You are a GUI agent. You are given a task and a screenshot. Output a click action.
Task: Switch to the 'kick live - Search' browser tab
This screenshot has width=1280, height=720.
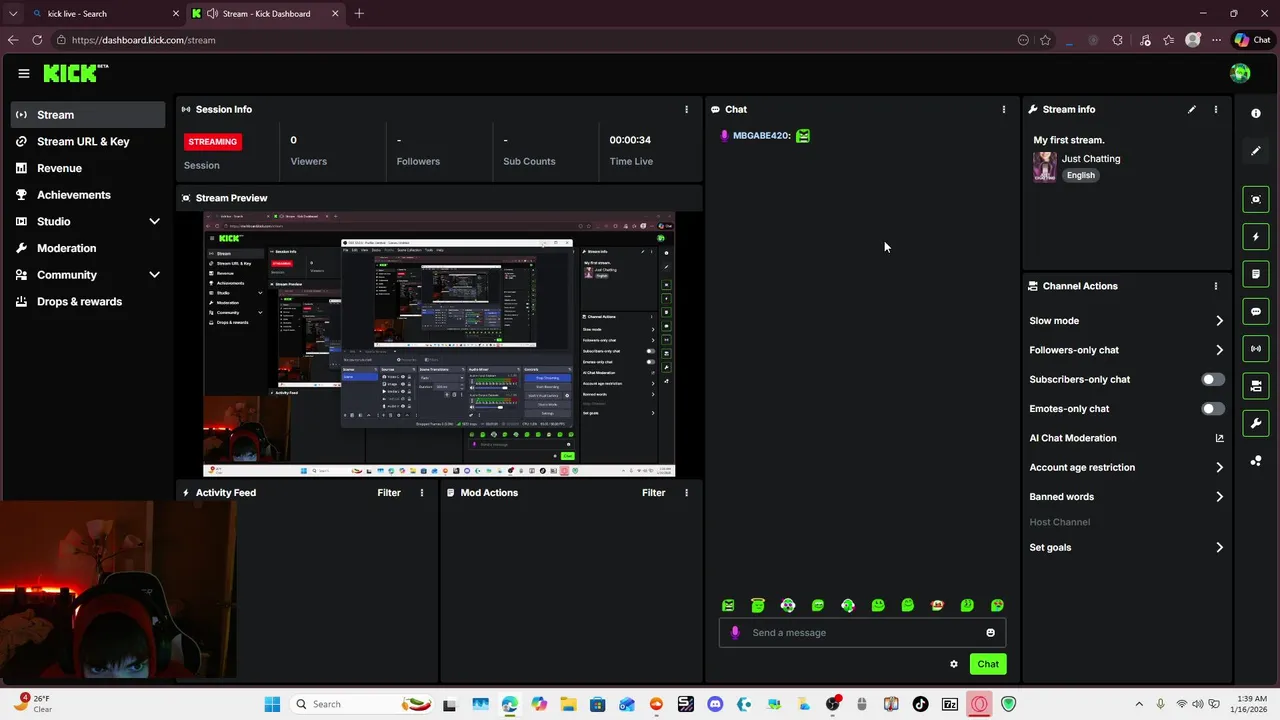[x=104, y=14]
